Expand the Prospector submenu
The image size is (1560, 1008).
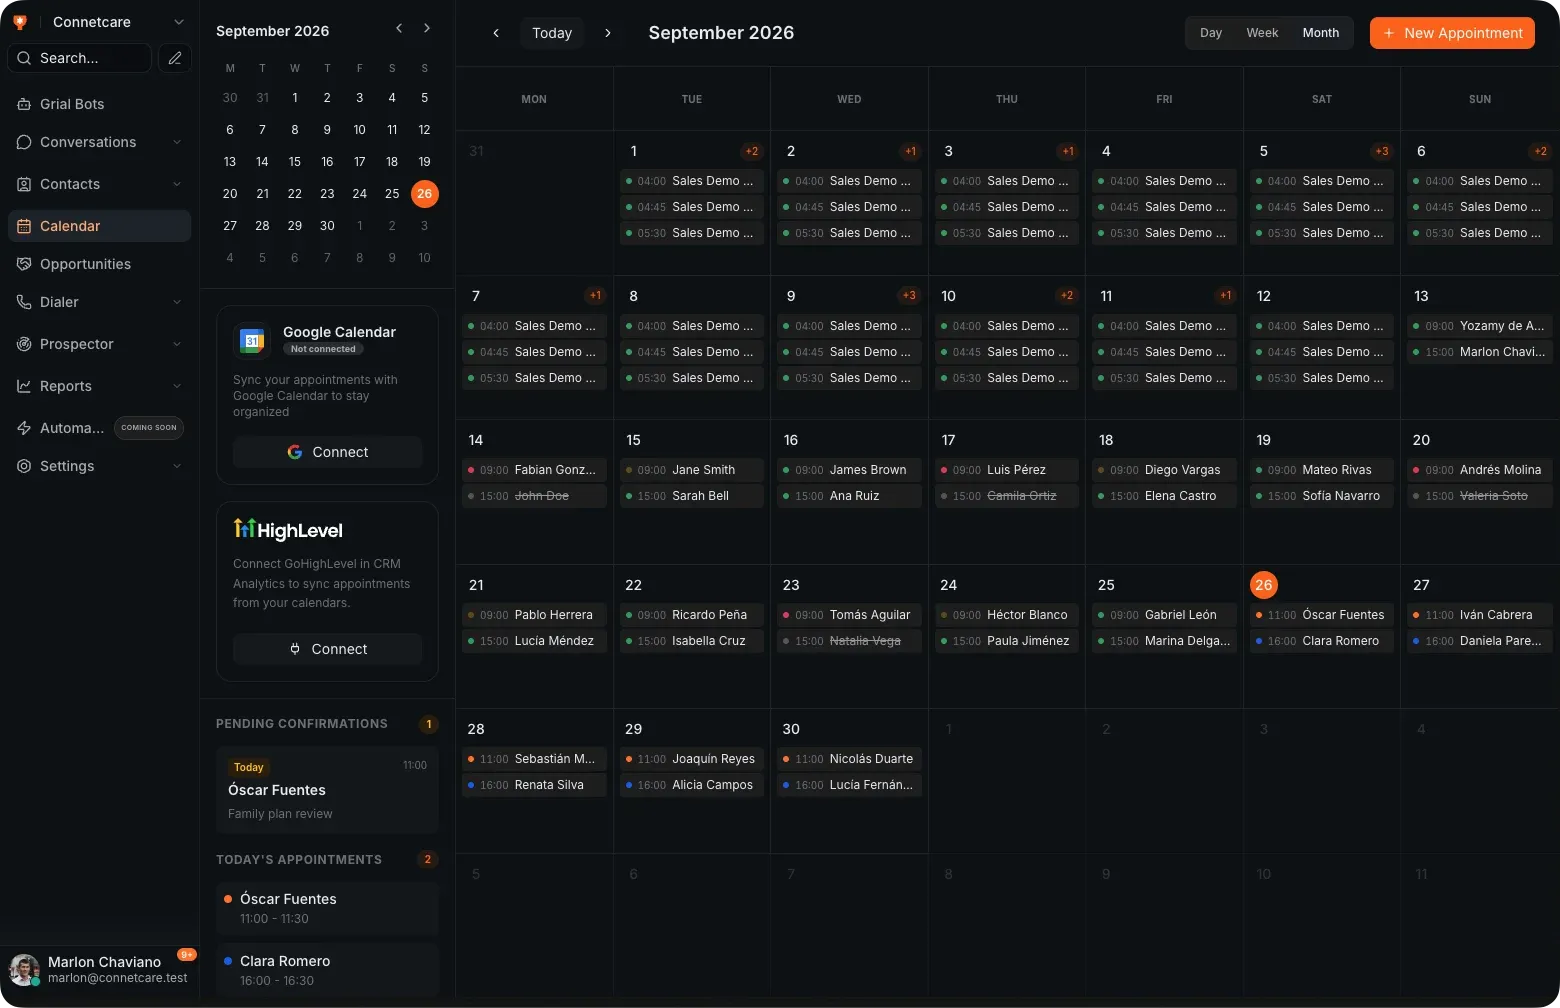click(x=177, y=344)
